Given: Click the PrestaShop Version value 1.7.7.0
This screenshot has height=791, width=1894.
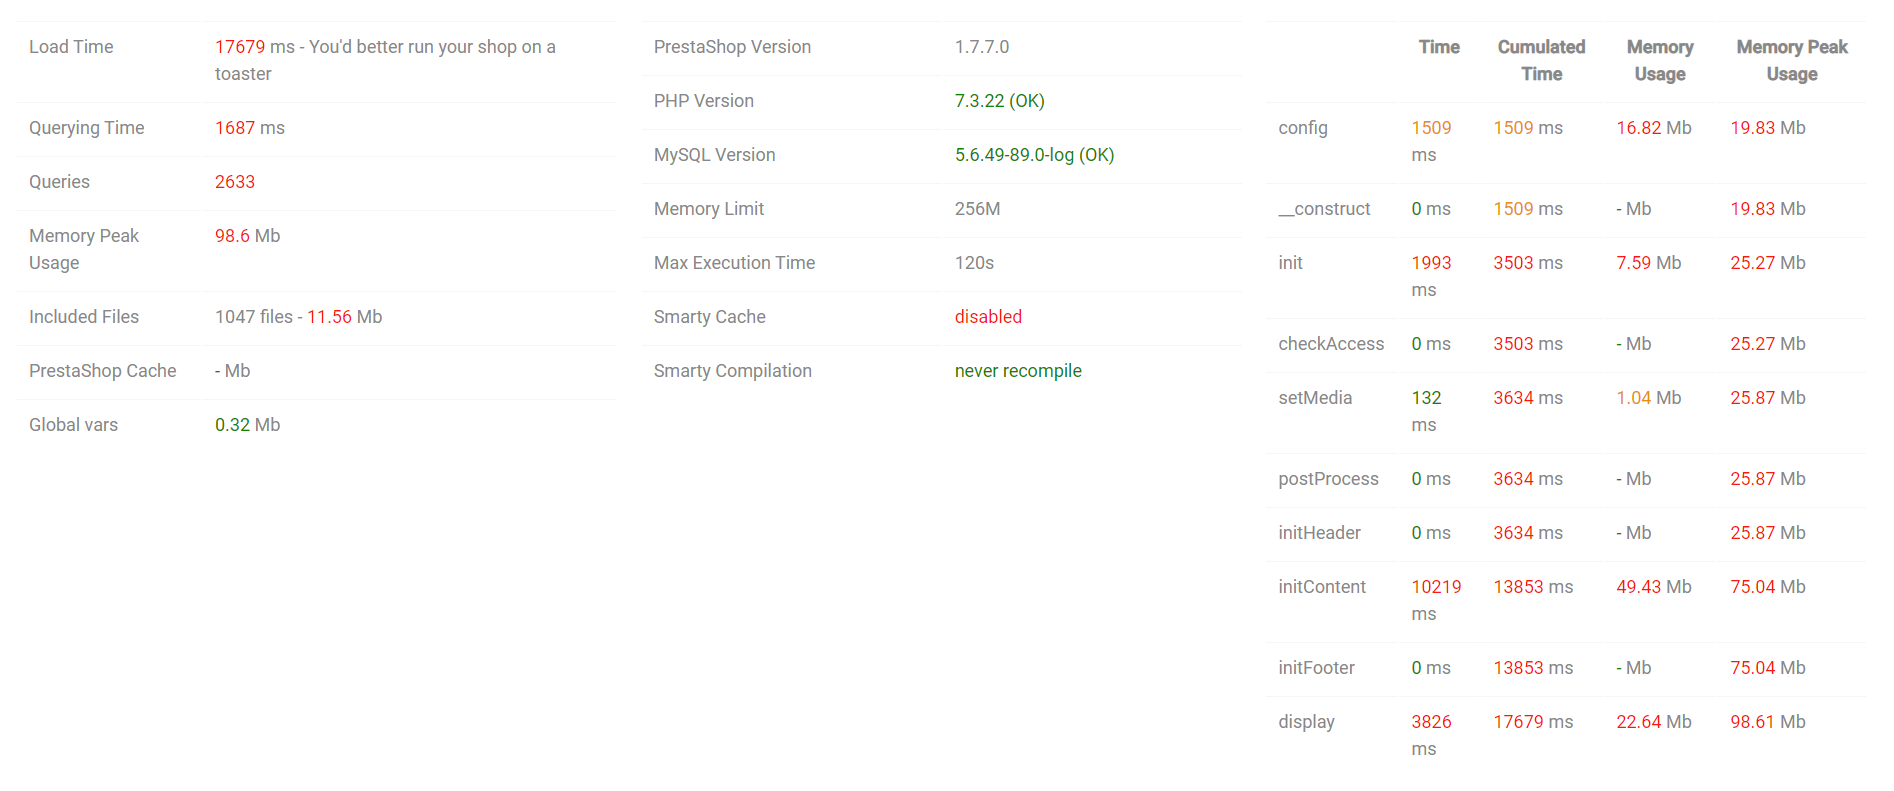Looking at the screenshot, I should pyautogui.click(x=982, y=47).
